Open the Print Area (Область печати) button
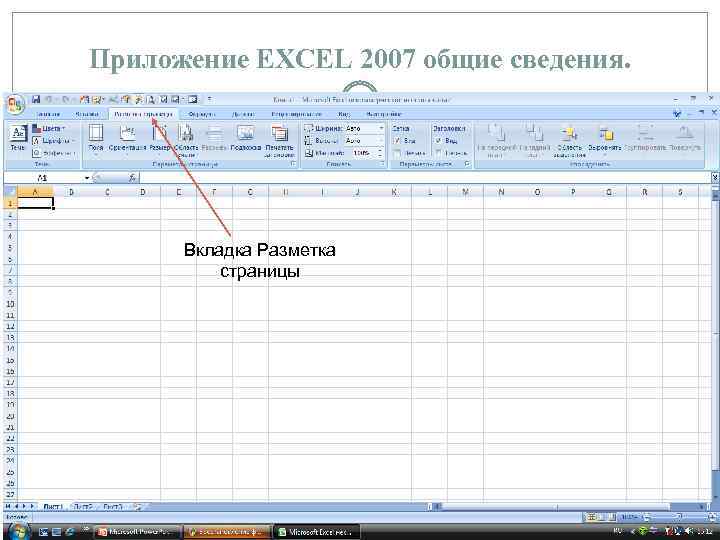 coord(186,141)
